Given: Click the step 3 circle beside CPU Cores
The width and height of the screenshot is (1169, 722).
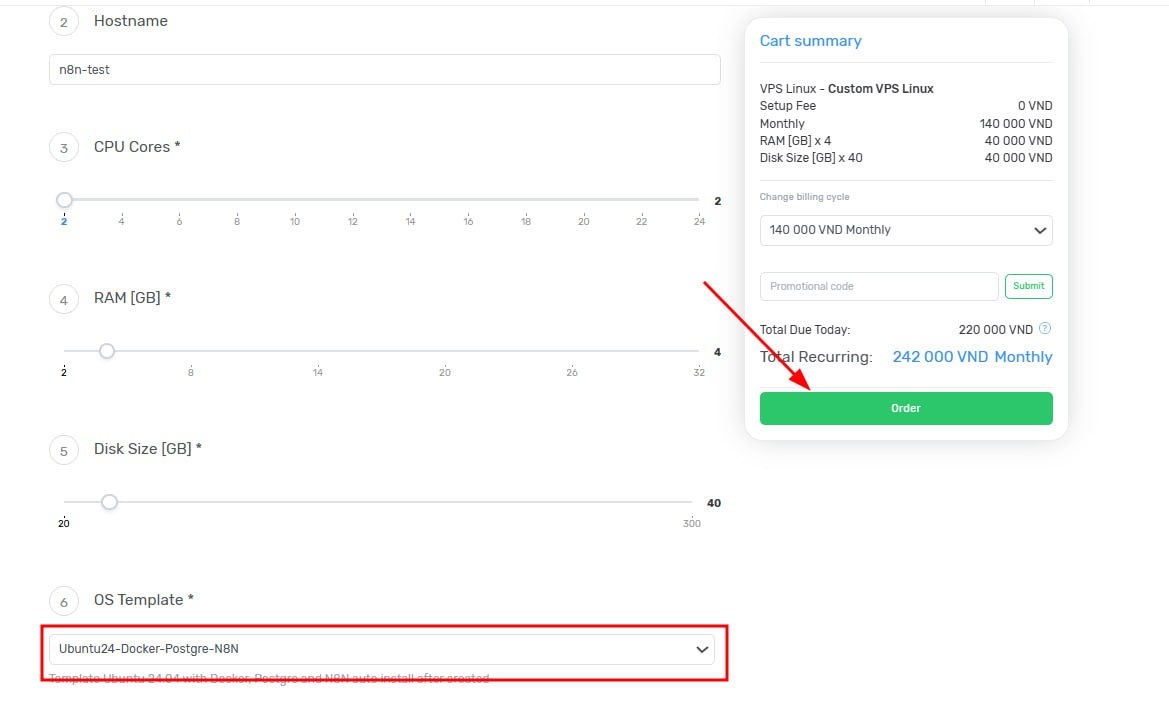Looking at the screenshot, I should tap(64, 148).
